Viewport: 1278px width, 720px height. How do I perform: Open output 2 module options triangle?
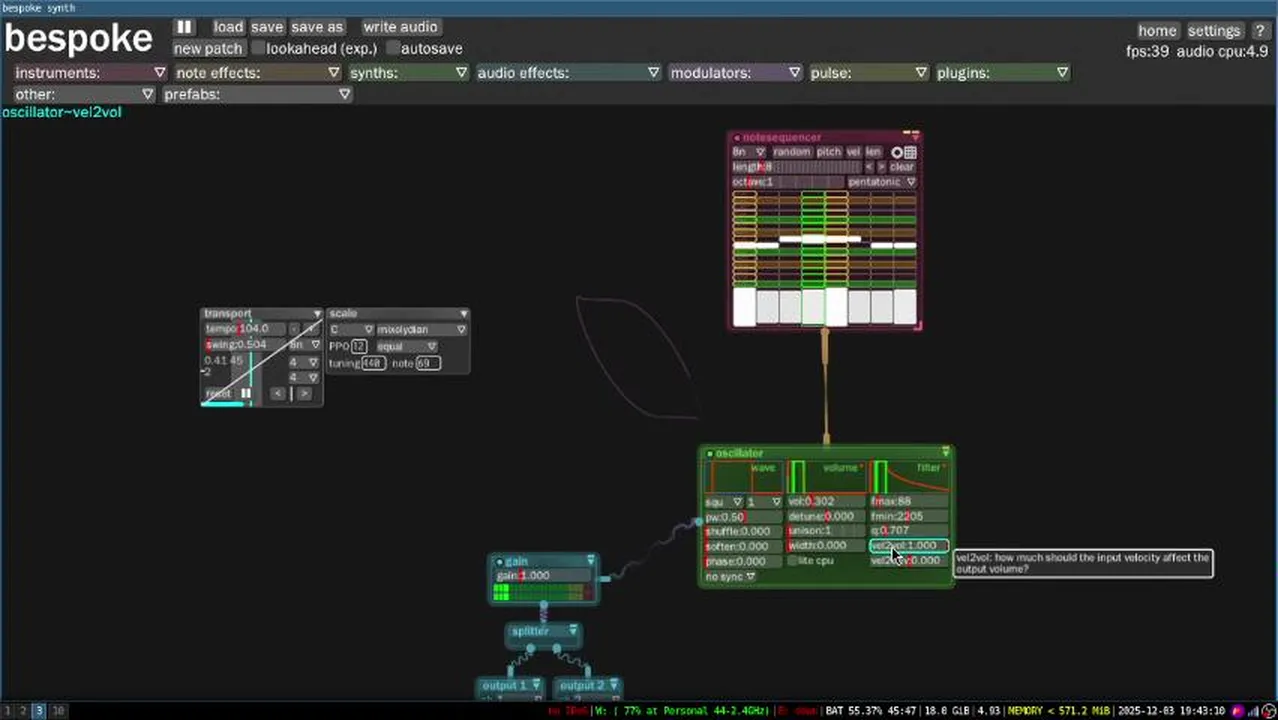click(x=612, y=685)
